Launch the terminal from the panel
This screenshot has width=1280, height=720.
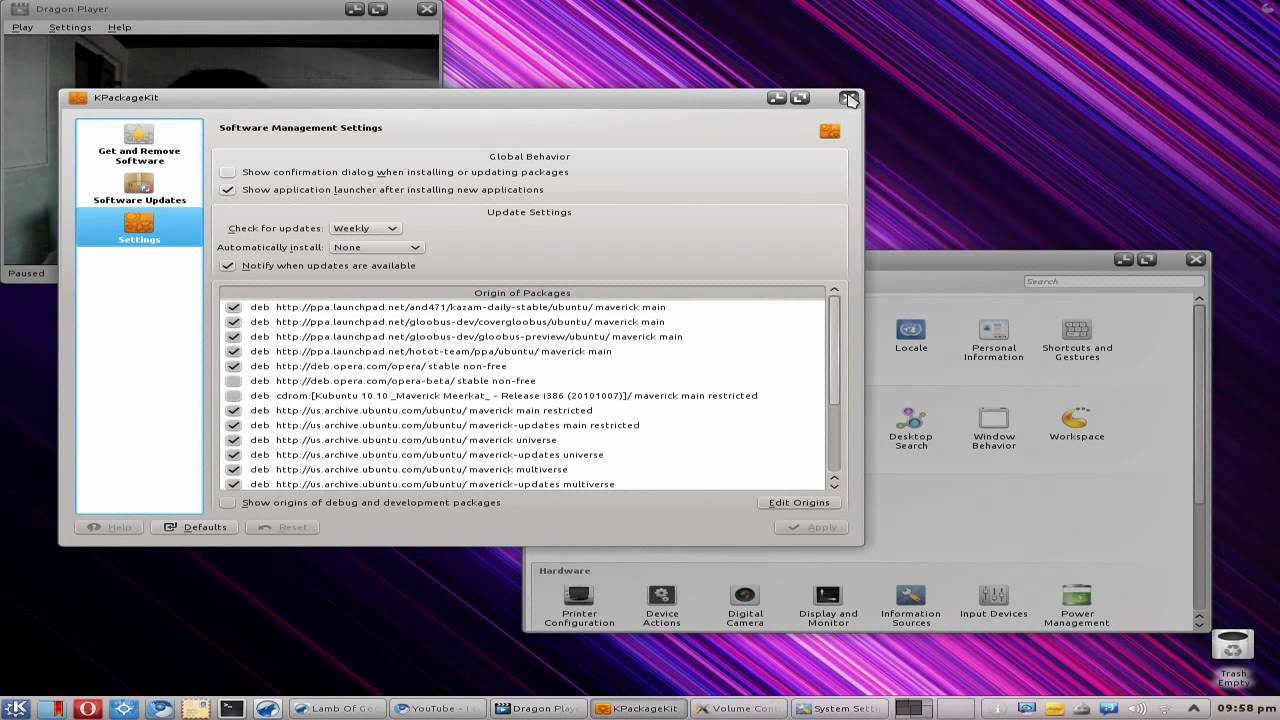click(232, 708)
